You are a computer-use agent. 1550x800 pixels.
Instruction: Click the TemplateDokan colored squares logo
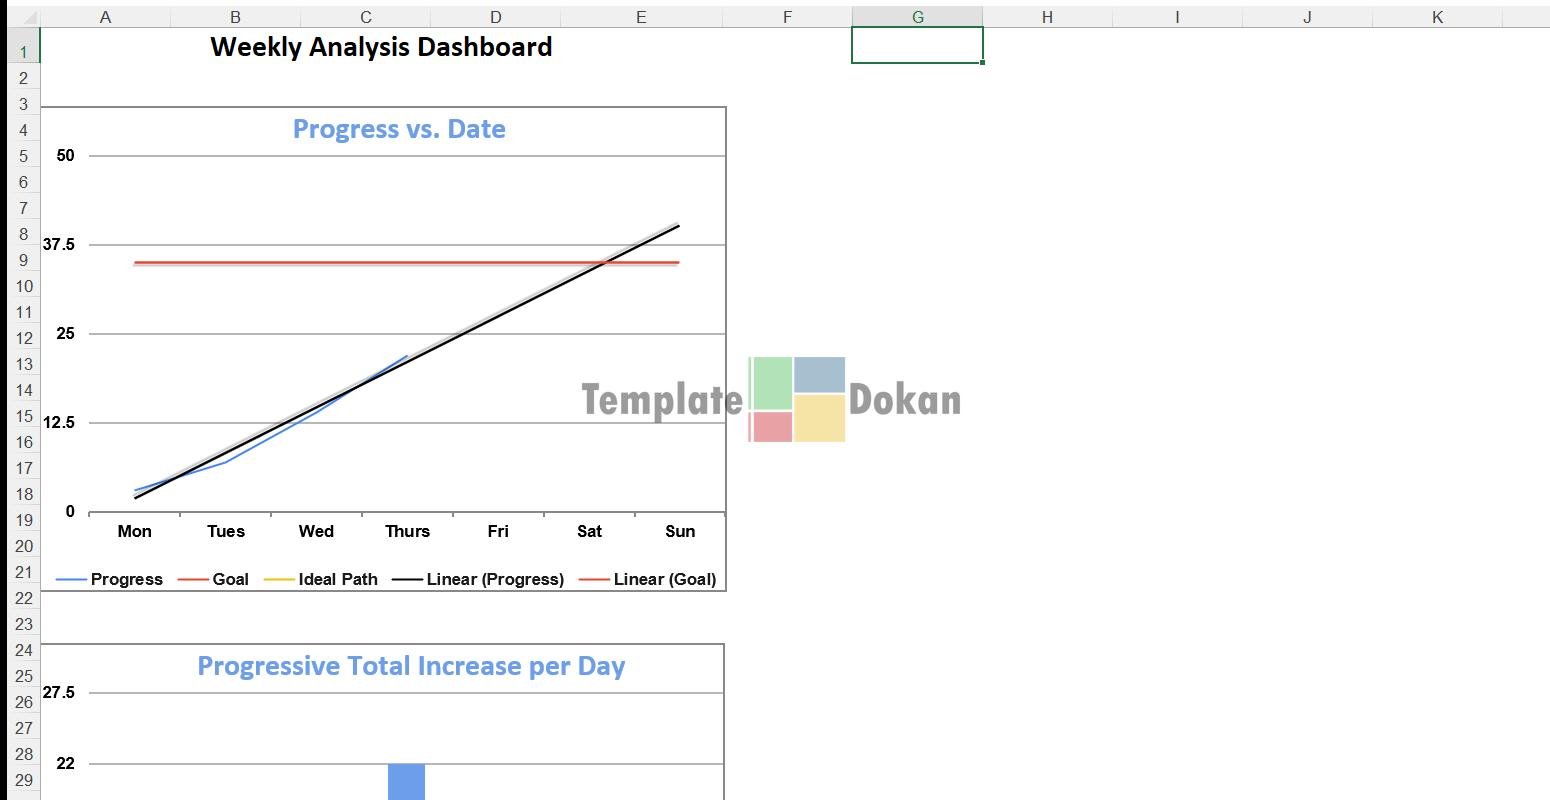(797, 399)
